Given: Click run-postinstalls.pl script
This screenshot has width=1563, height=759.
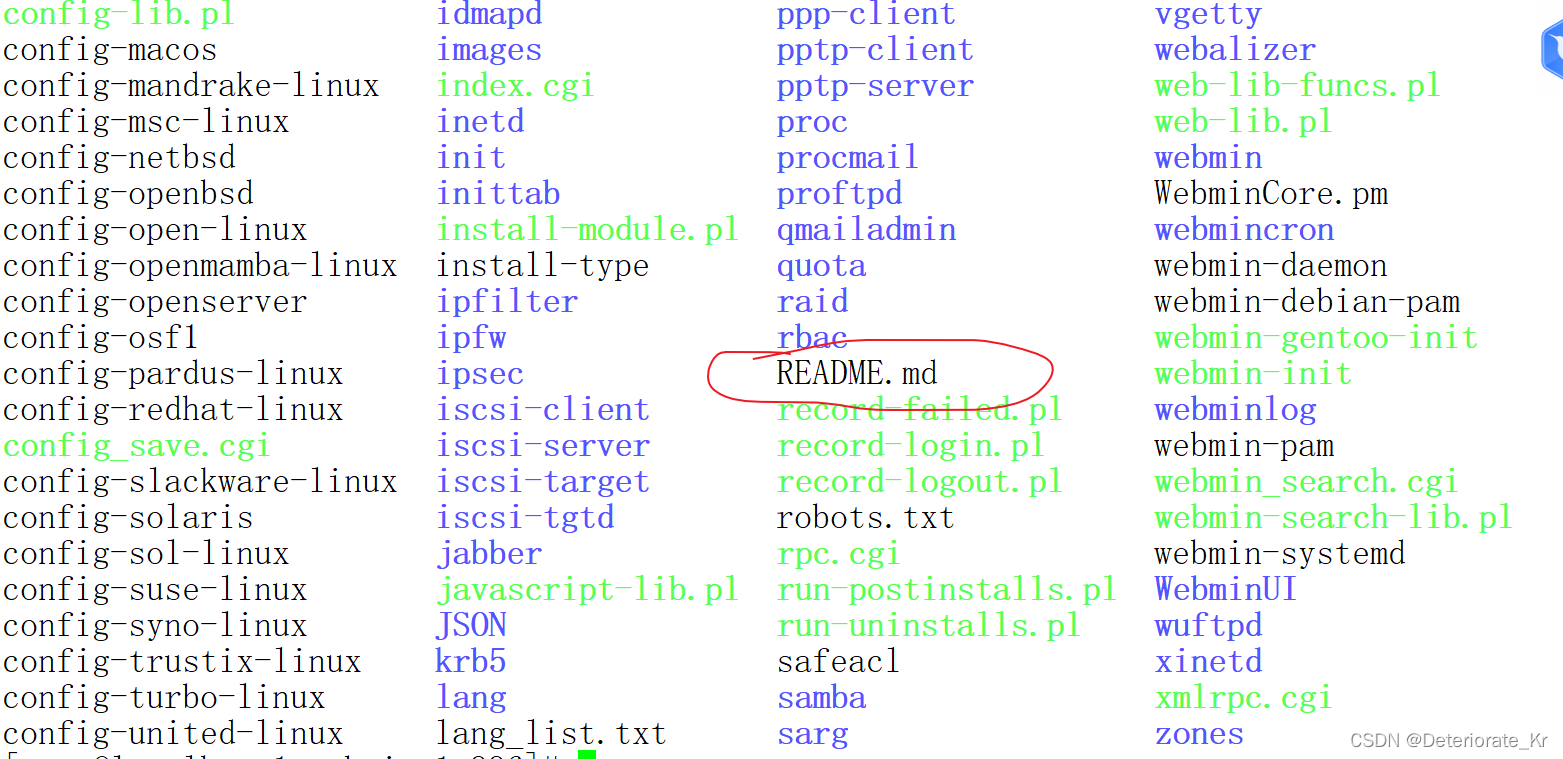Looking at the screenshot, I should pos(947,590).
